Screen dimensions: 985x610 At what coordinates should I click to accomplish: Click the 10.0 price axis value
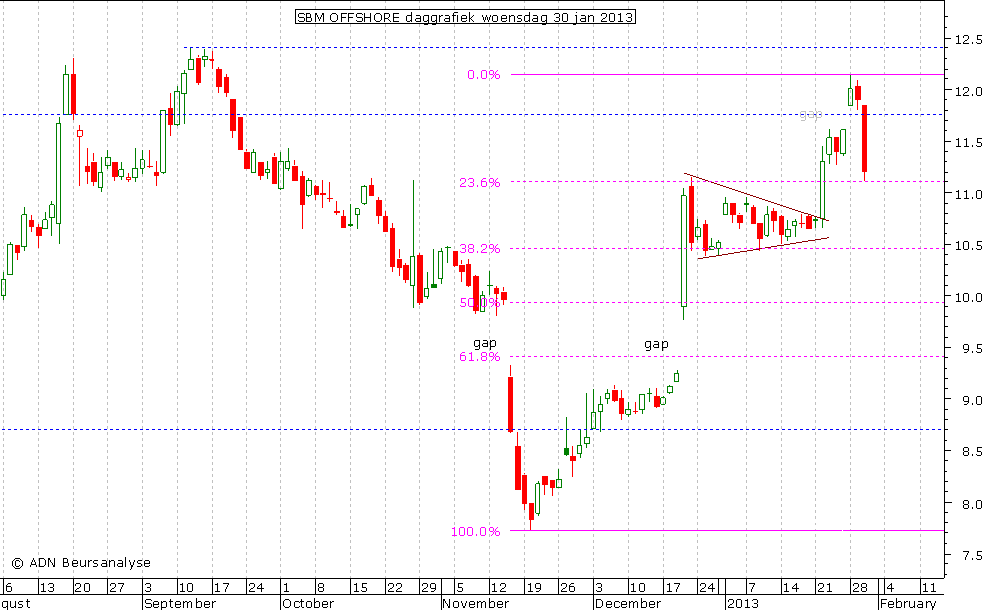point(968,297)
